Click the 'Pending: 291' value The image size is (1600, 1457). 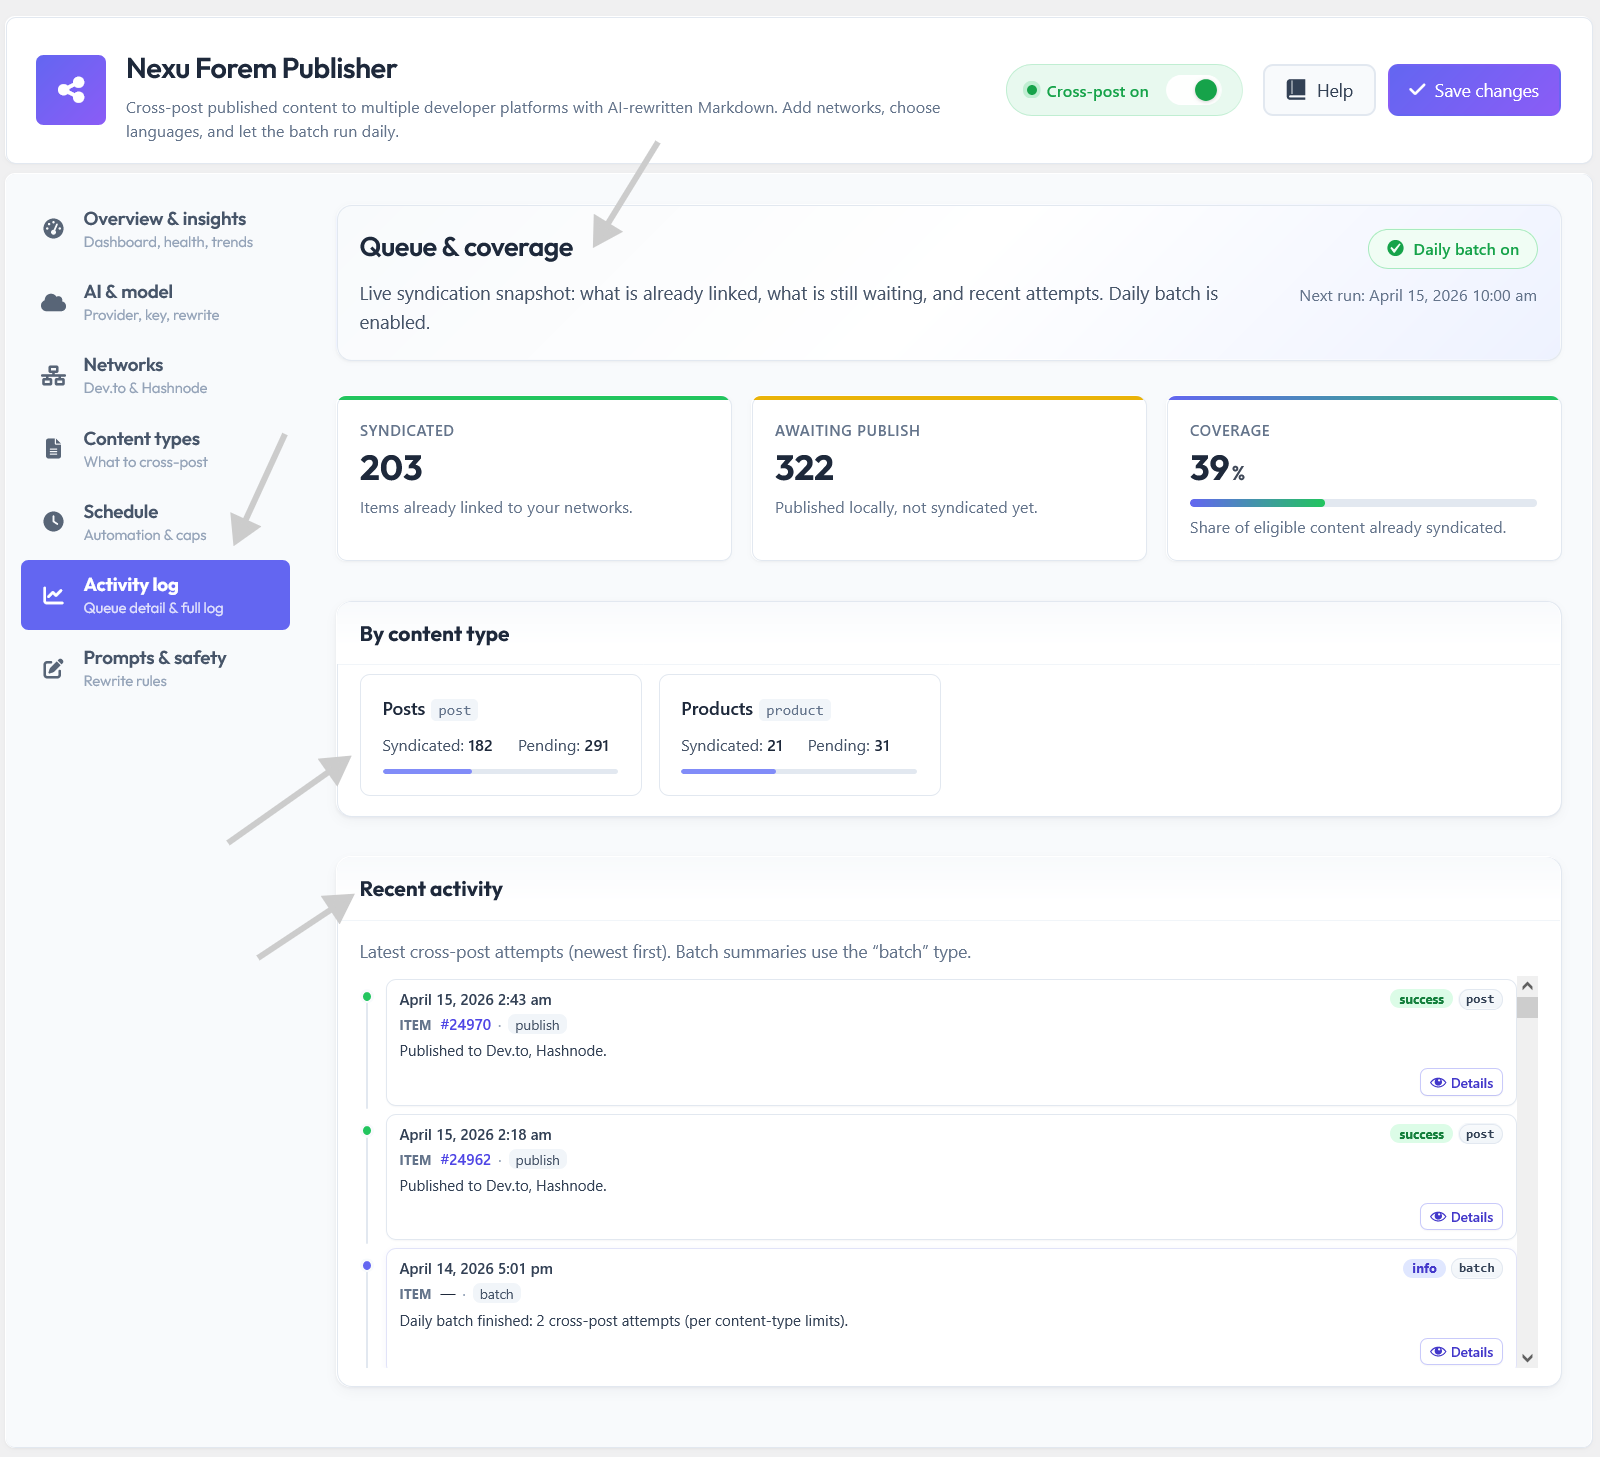(563, 746)
